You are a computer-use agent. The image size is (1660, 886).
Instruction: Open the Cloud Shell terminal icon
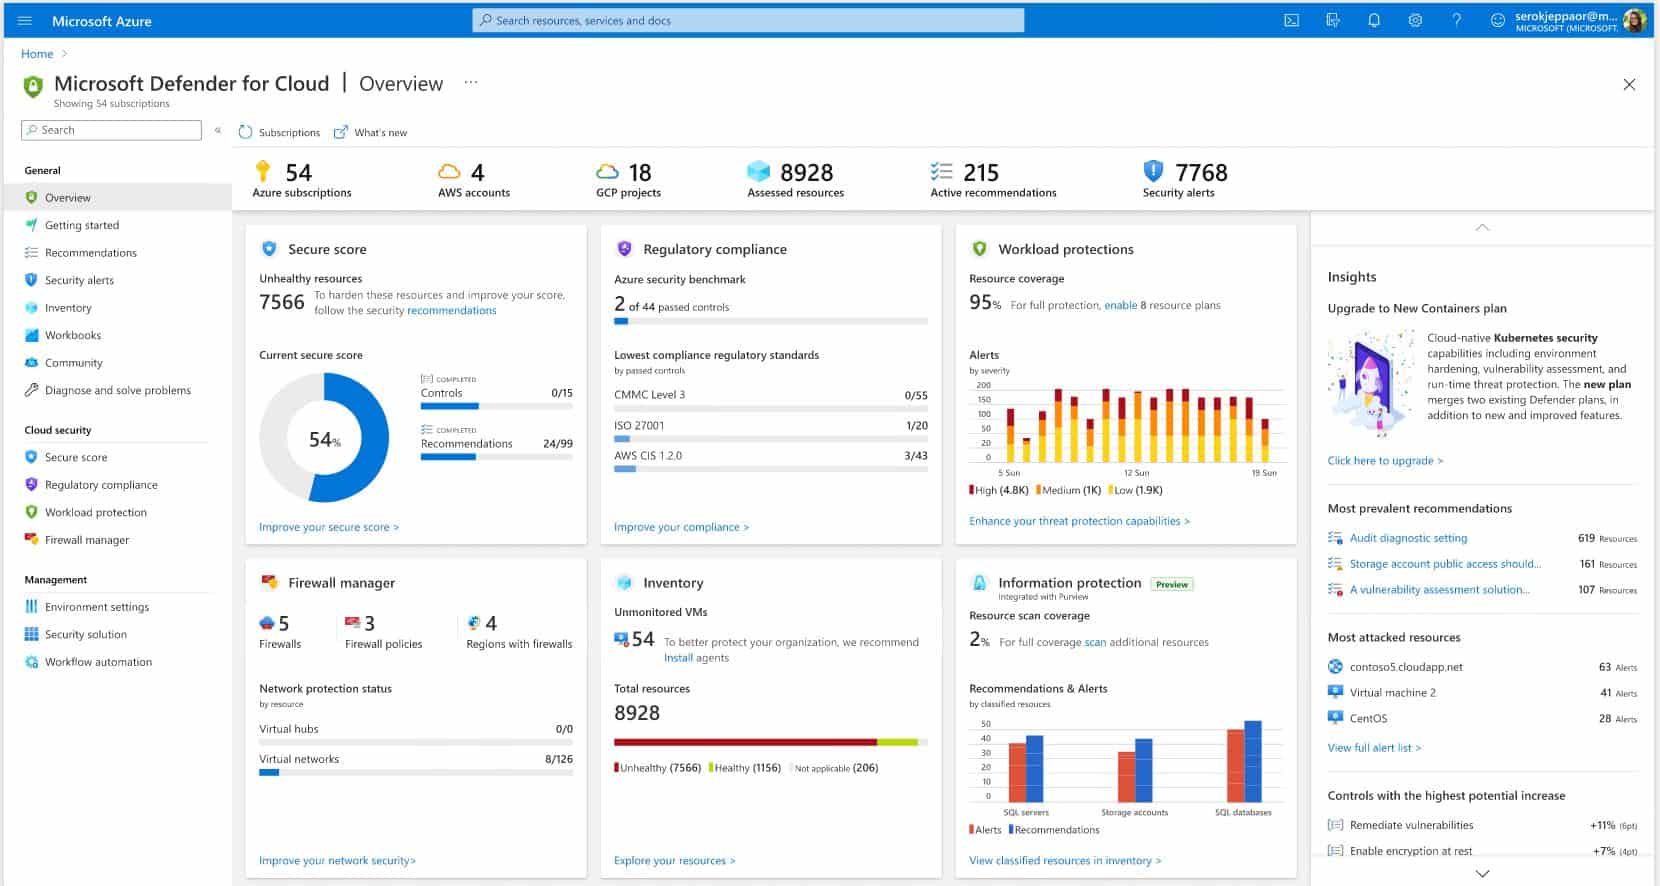pos(1291,20)
